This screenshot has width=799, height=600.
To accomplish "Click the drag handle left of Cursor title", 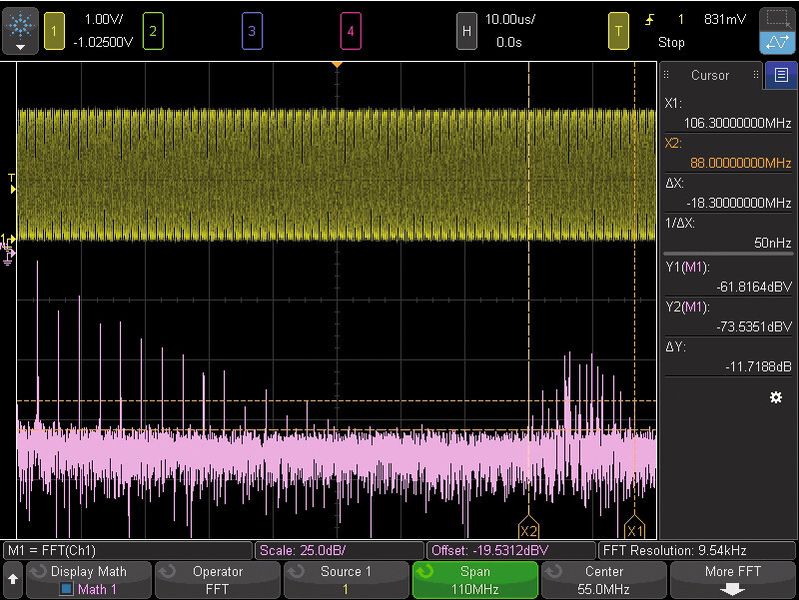I will [x=666, y=75].
